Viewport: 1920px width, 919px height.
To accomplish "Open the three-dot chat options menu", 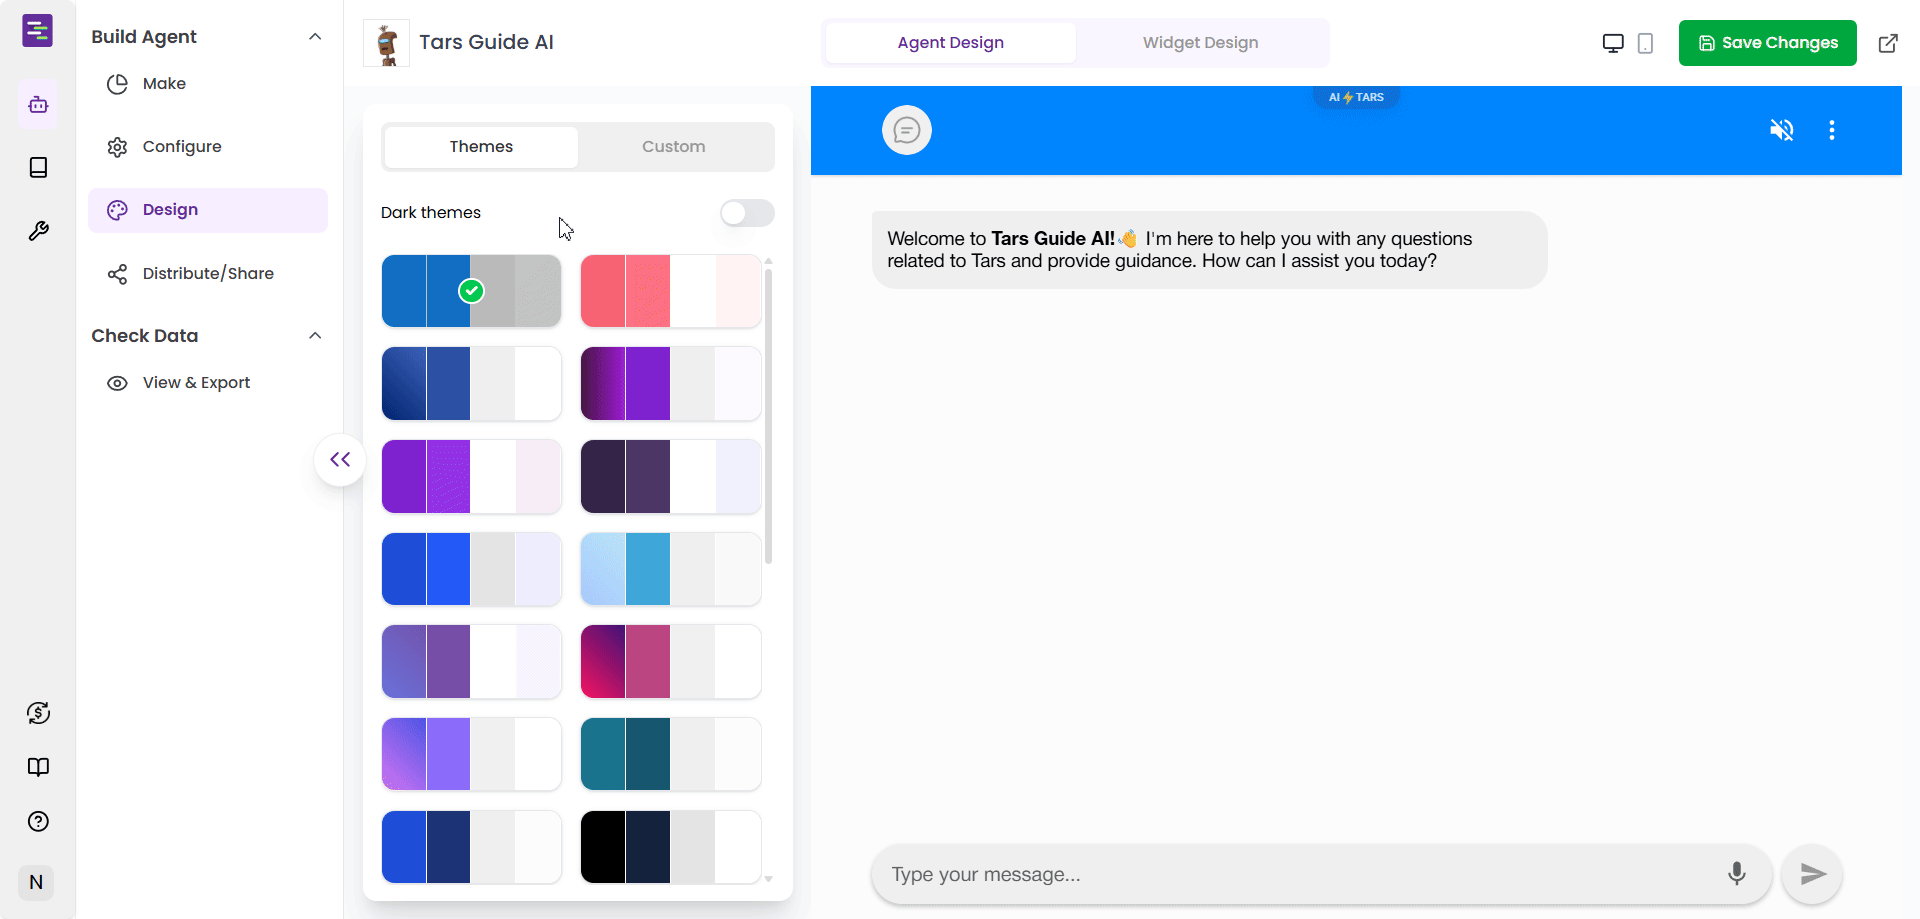I will (1831, 130).
